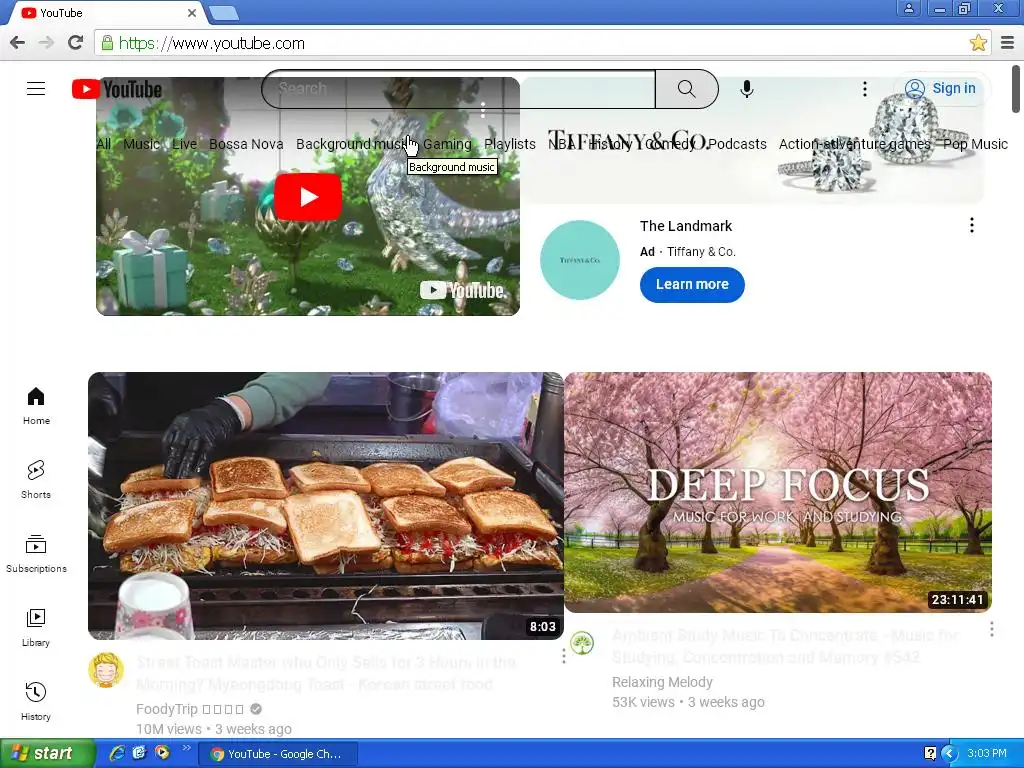Select the Bossa Nova filter chip
This screenshot has width=1024, height=768.
click(246, 144)
